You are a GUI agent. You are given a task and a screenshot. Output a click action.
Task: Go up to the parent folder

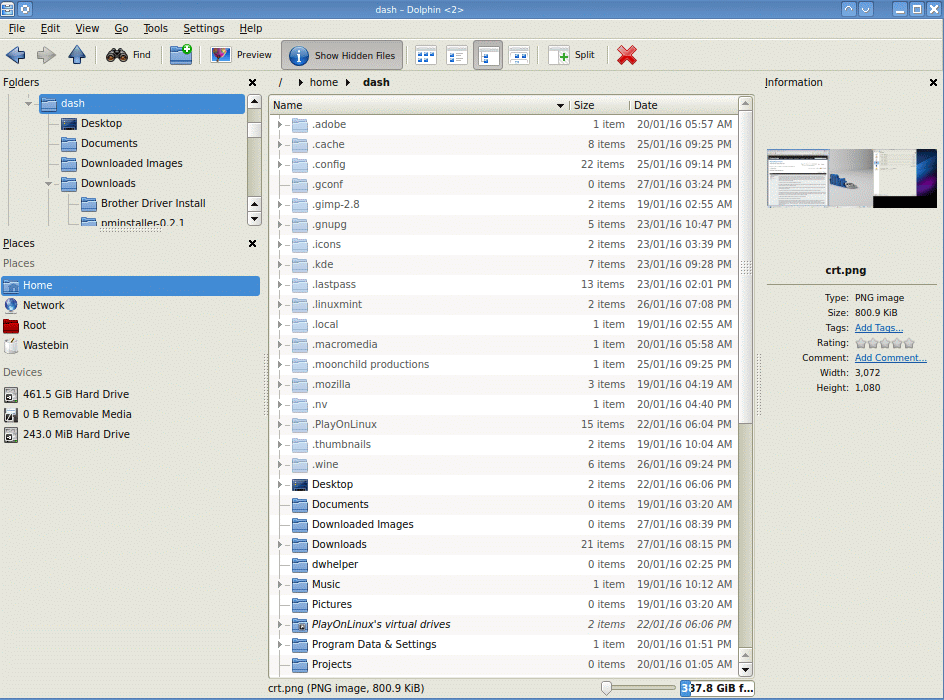click(77, 55)
